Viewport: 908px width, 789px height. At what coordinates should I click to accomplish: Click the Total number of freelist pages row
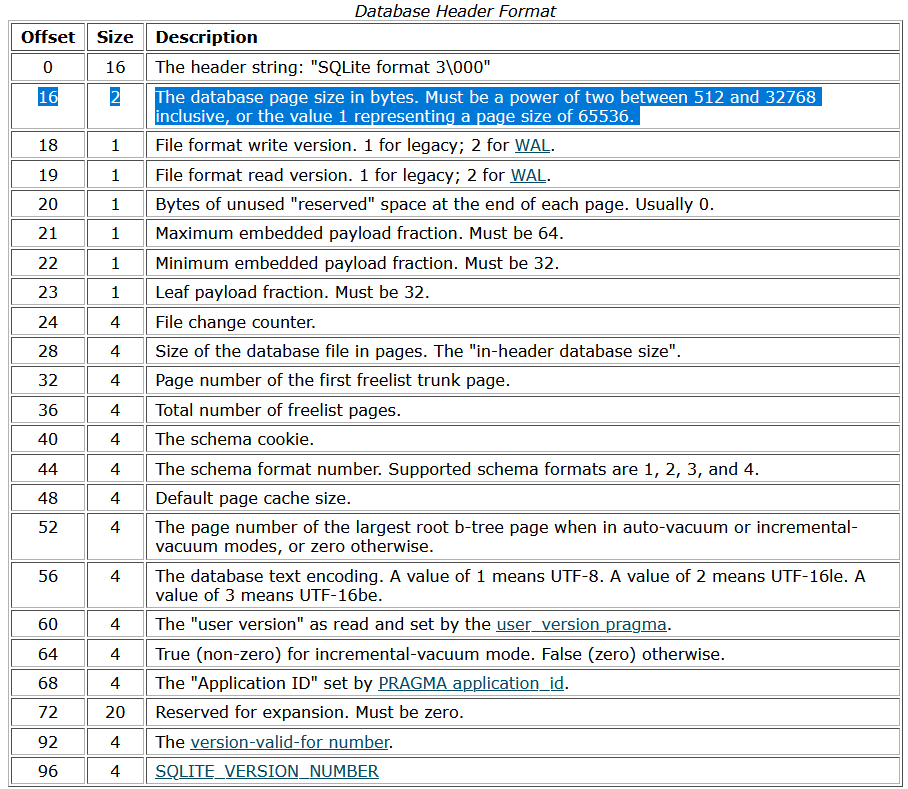pos(275,410)
